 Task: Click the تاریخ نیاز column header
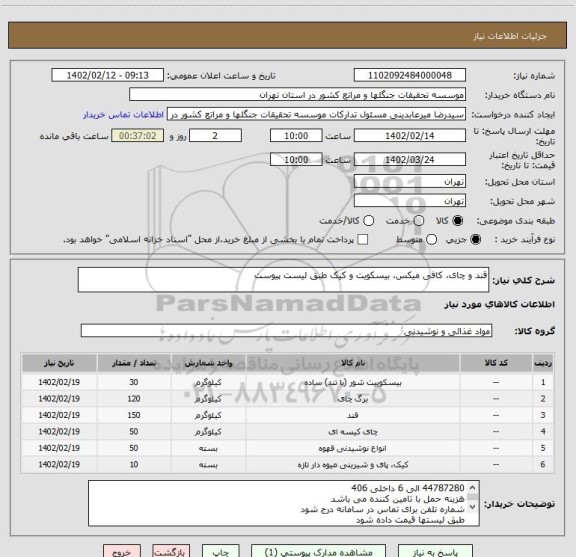[x=59, y=363]
